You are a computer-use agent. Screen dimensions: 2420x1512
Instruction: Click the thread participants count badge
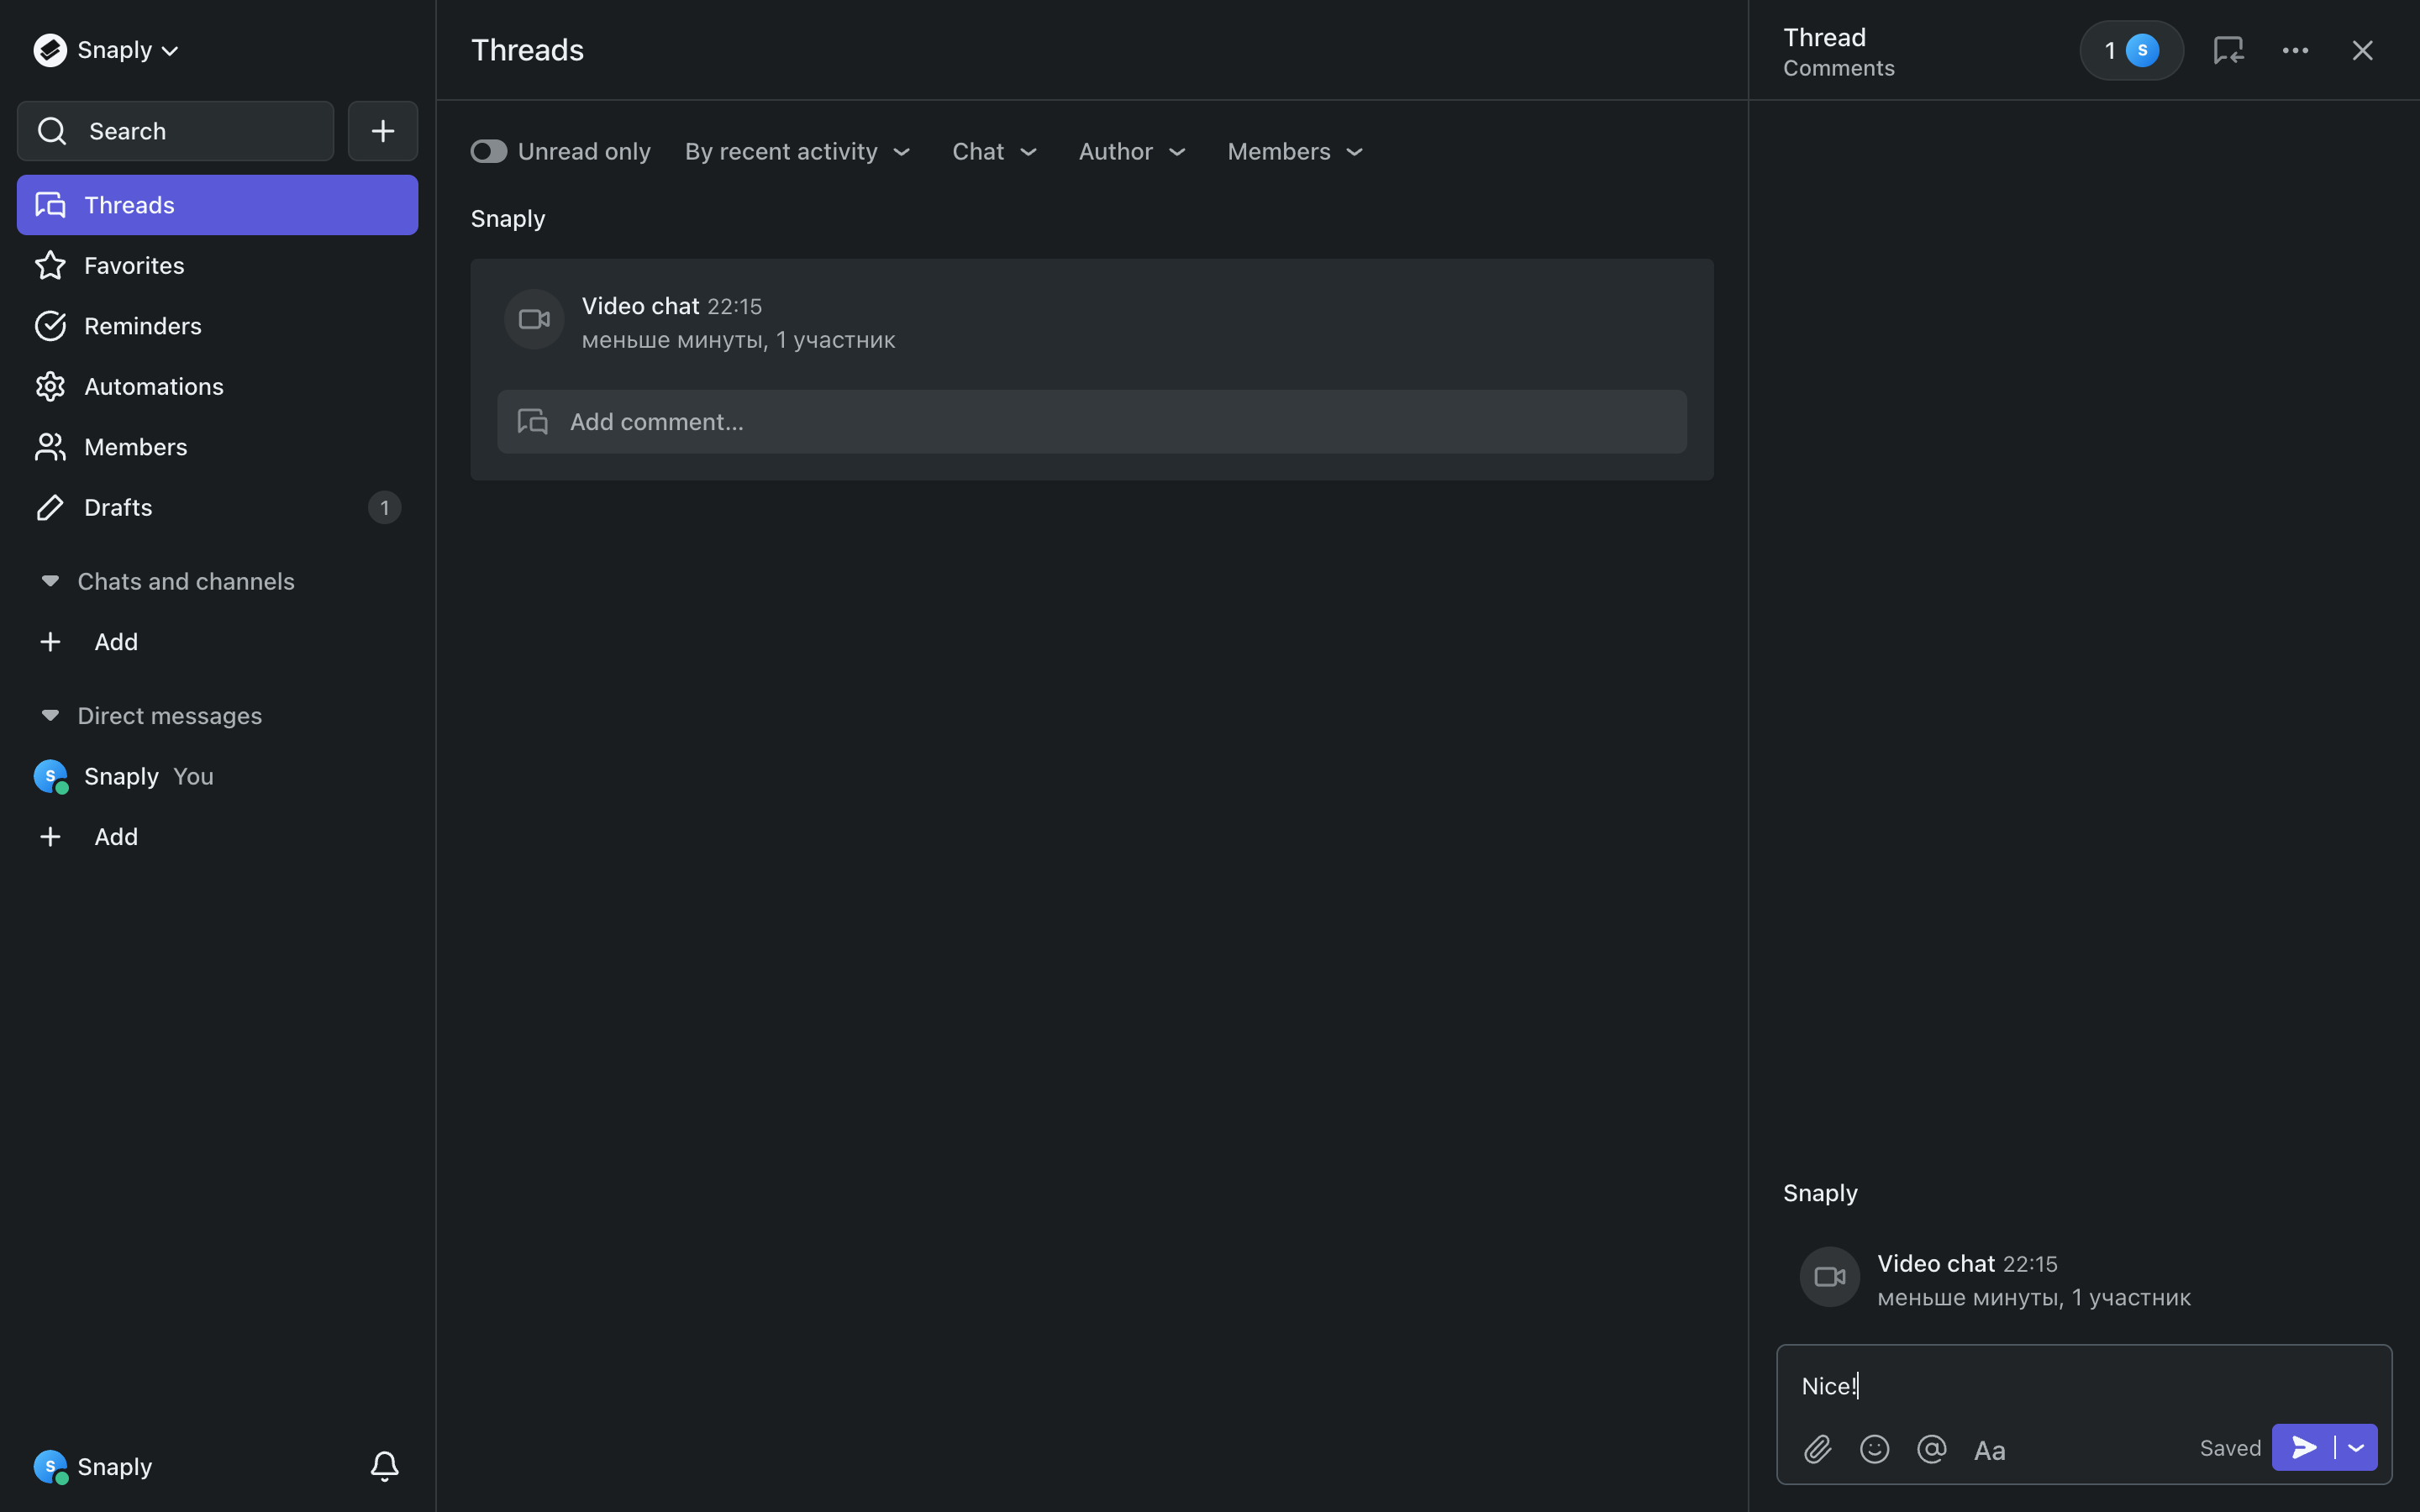click(x=2131, y=50)
